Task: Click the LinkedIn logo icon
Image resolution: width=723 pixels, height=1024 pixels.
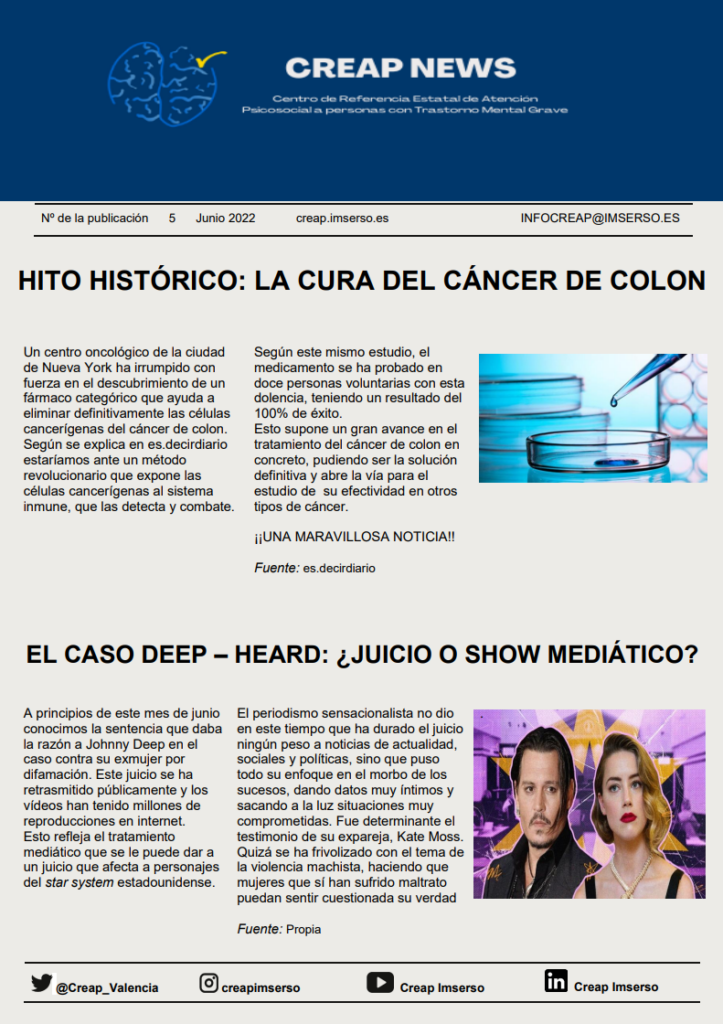Action: coord(556,982)
